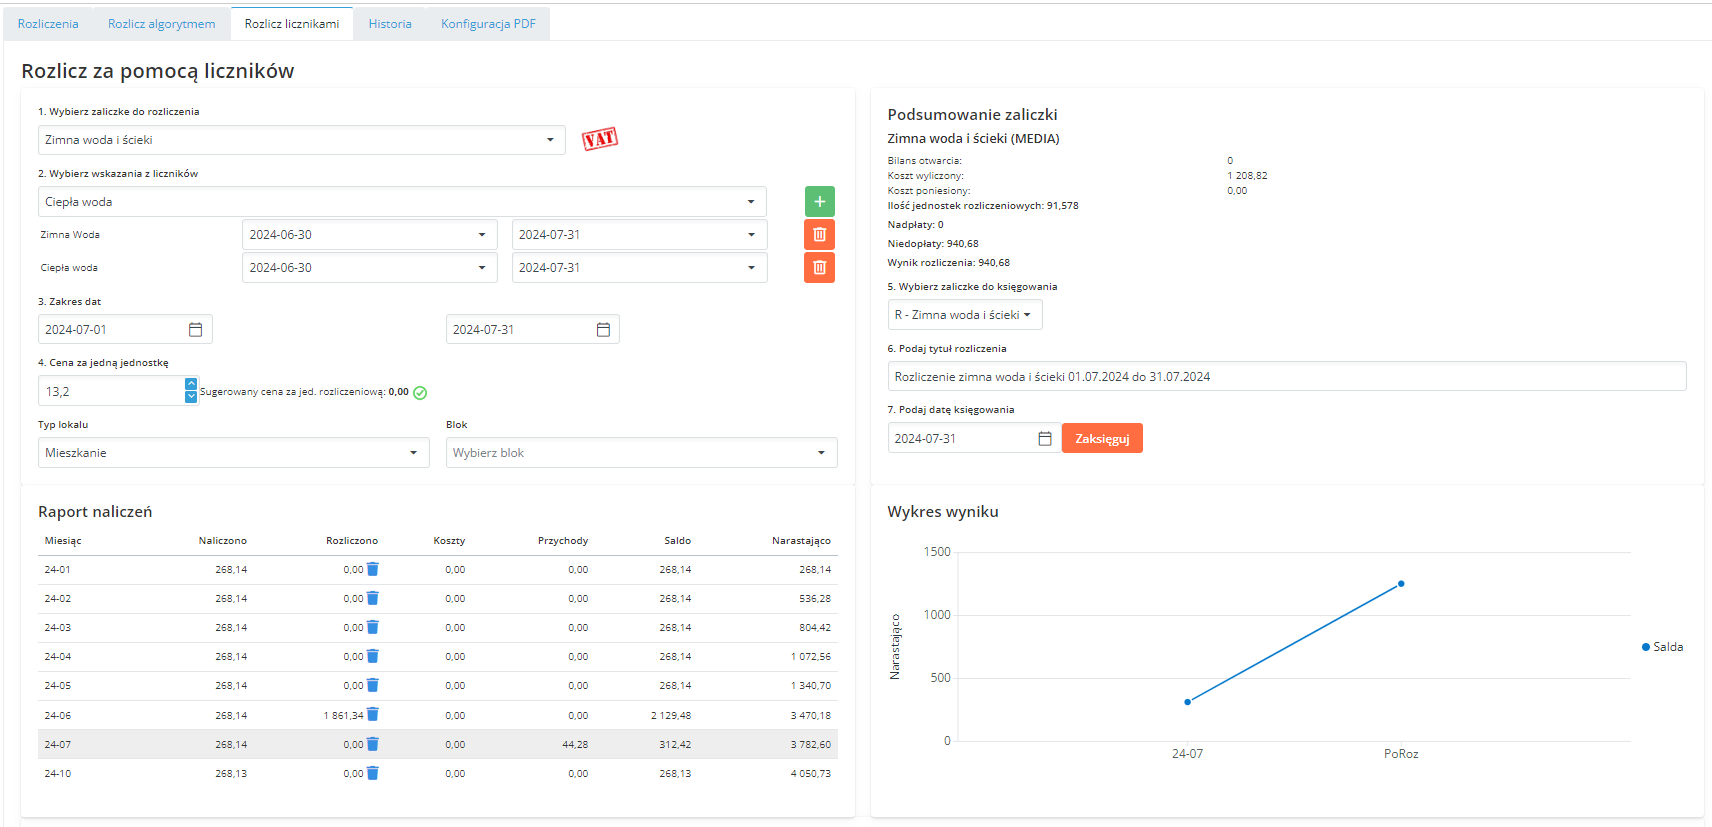The image size is (1712, 827).
Task: Click the green plus add meter button
Action: pyautogui.click(x=819, y=202)
